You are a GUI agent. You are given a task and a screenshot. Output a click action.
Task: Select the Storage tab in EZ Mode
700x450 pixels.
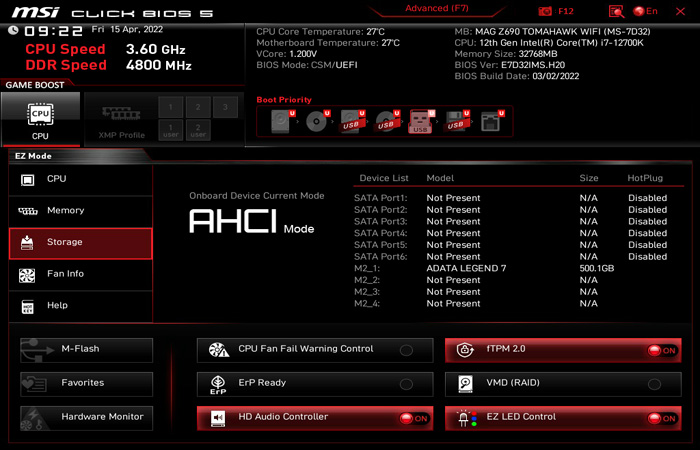(x=80, y=243)
